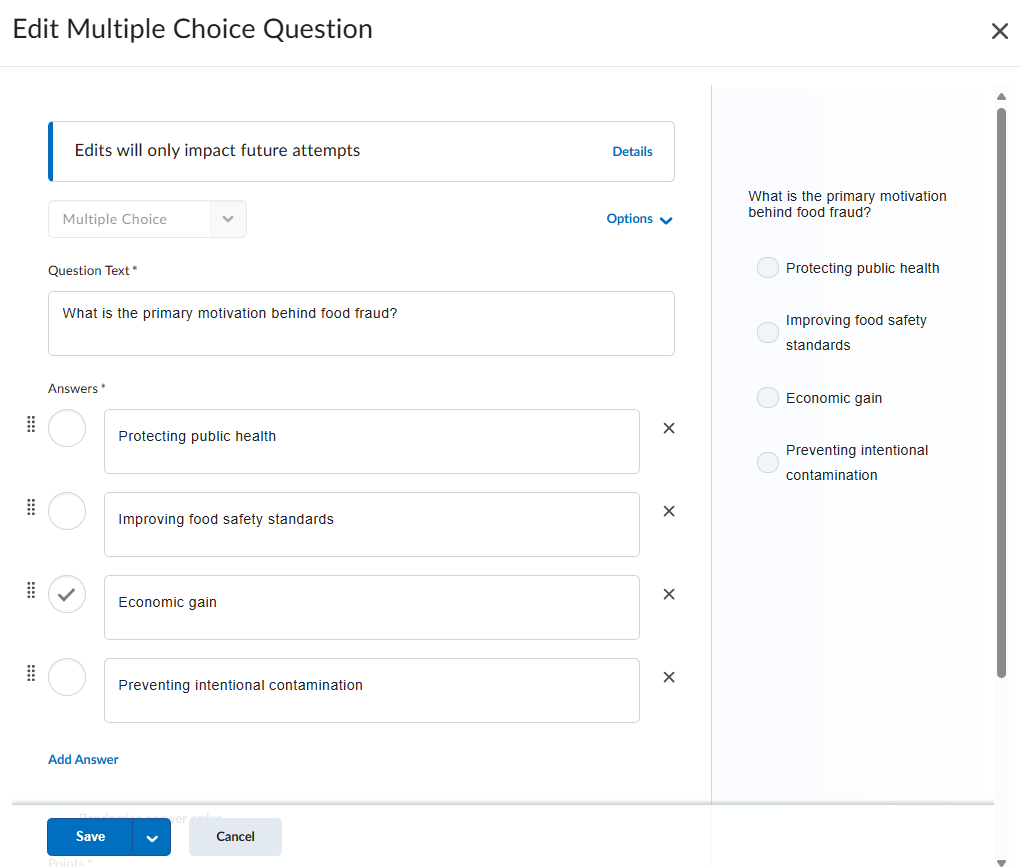Image resolution: width=1022 pixels, height=867 pixels.
Task: Remove the Preventing intentional contamination answer
Action: click(669, 677)
